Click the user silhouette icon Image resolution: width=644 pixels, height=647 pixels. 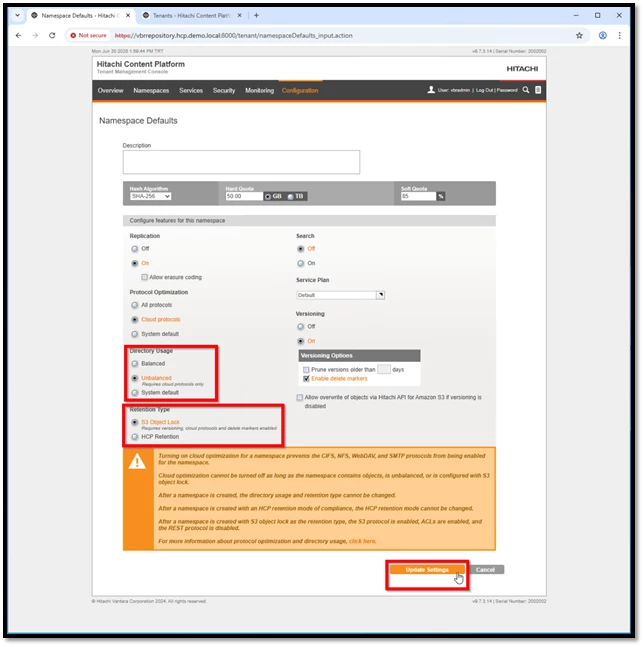431,90
